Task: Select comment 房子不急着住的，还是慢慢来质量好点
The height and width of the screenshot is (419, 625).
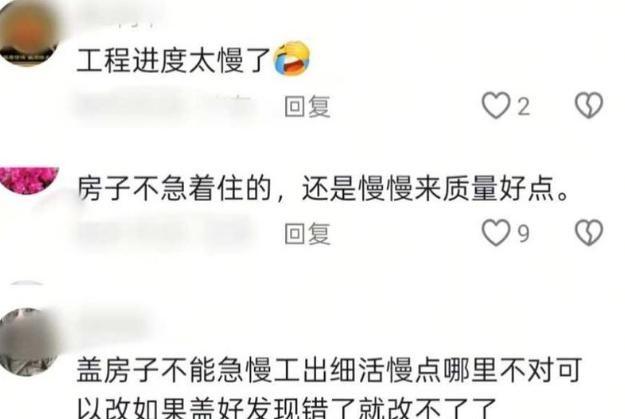Action: 323,188
